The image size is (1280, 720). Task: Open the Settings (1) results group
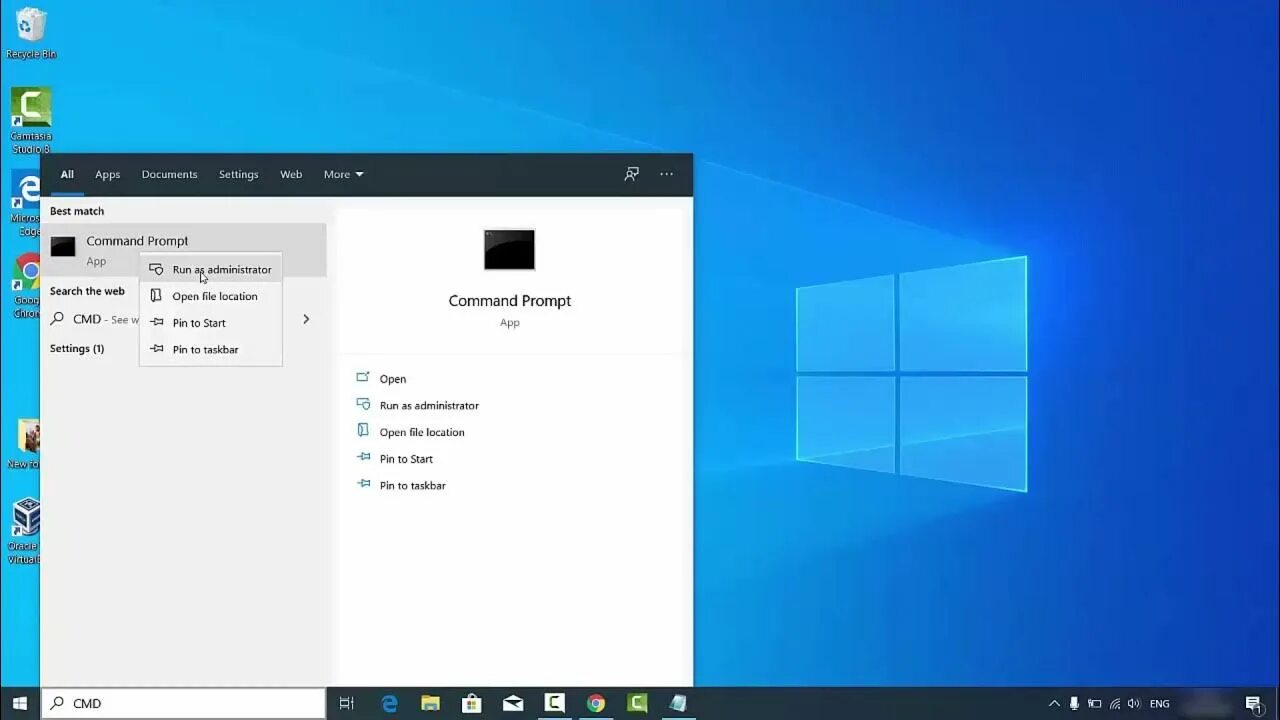coord(77,348)
